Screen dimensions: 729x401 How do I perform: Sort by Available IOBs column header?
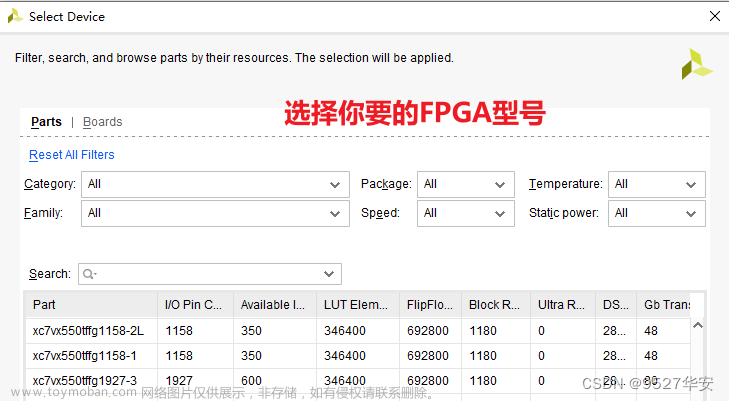[275, 305]
